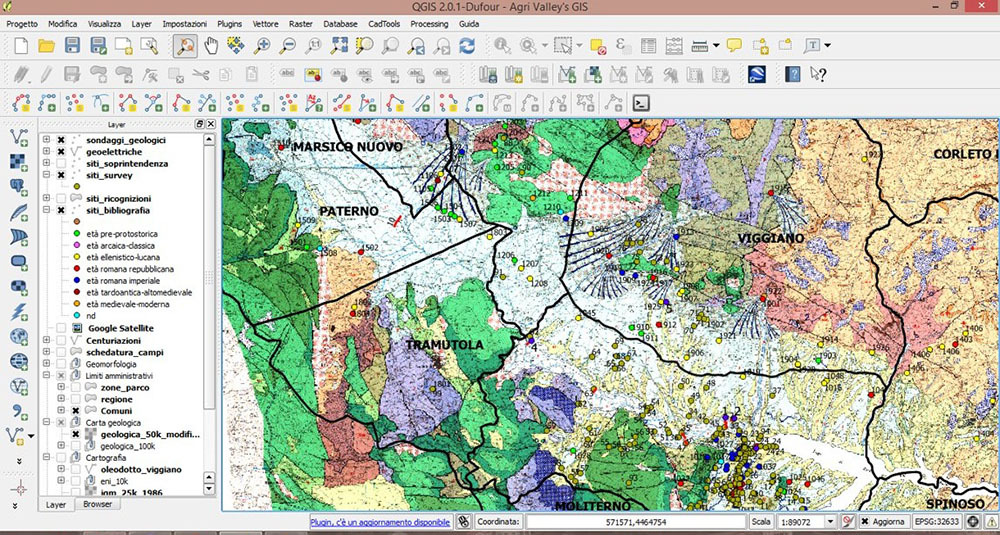Switch to the Browser tab
Image resolution: width=1000 pixels, height=535 pixels.
96,505
